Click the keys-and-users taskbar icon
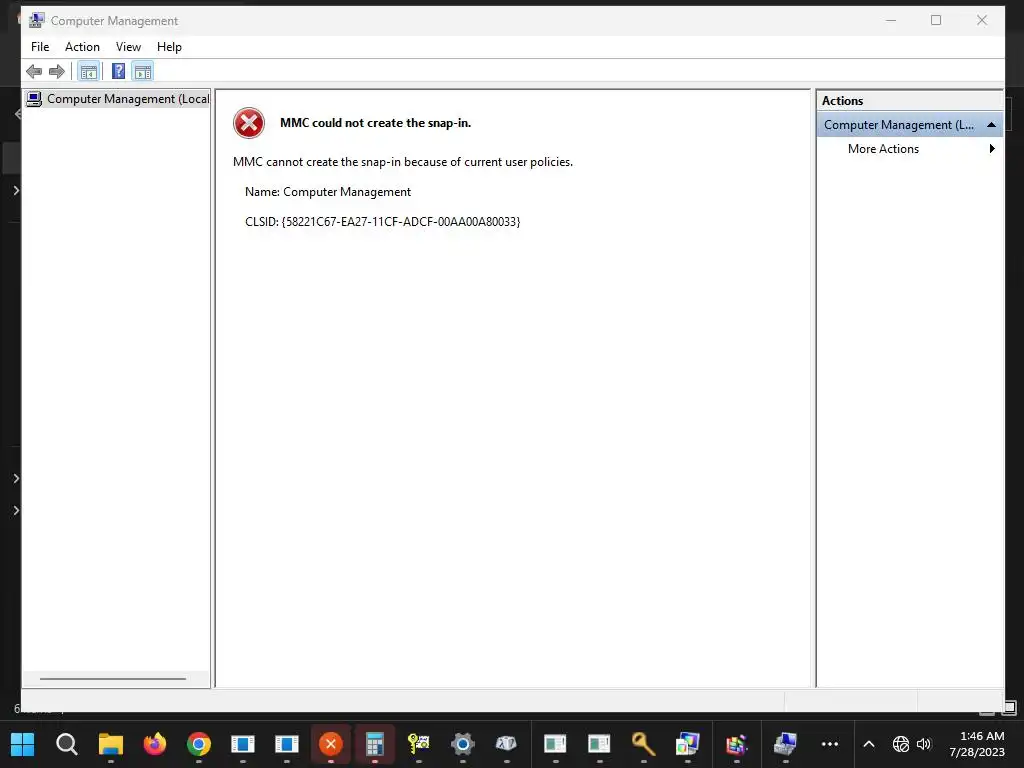 tap(419, 744)
